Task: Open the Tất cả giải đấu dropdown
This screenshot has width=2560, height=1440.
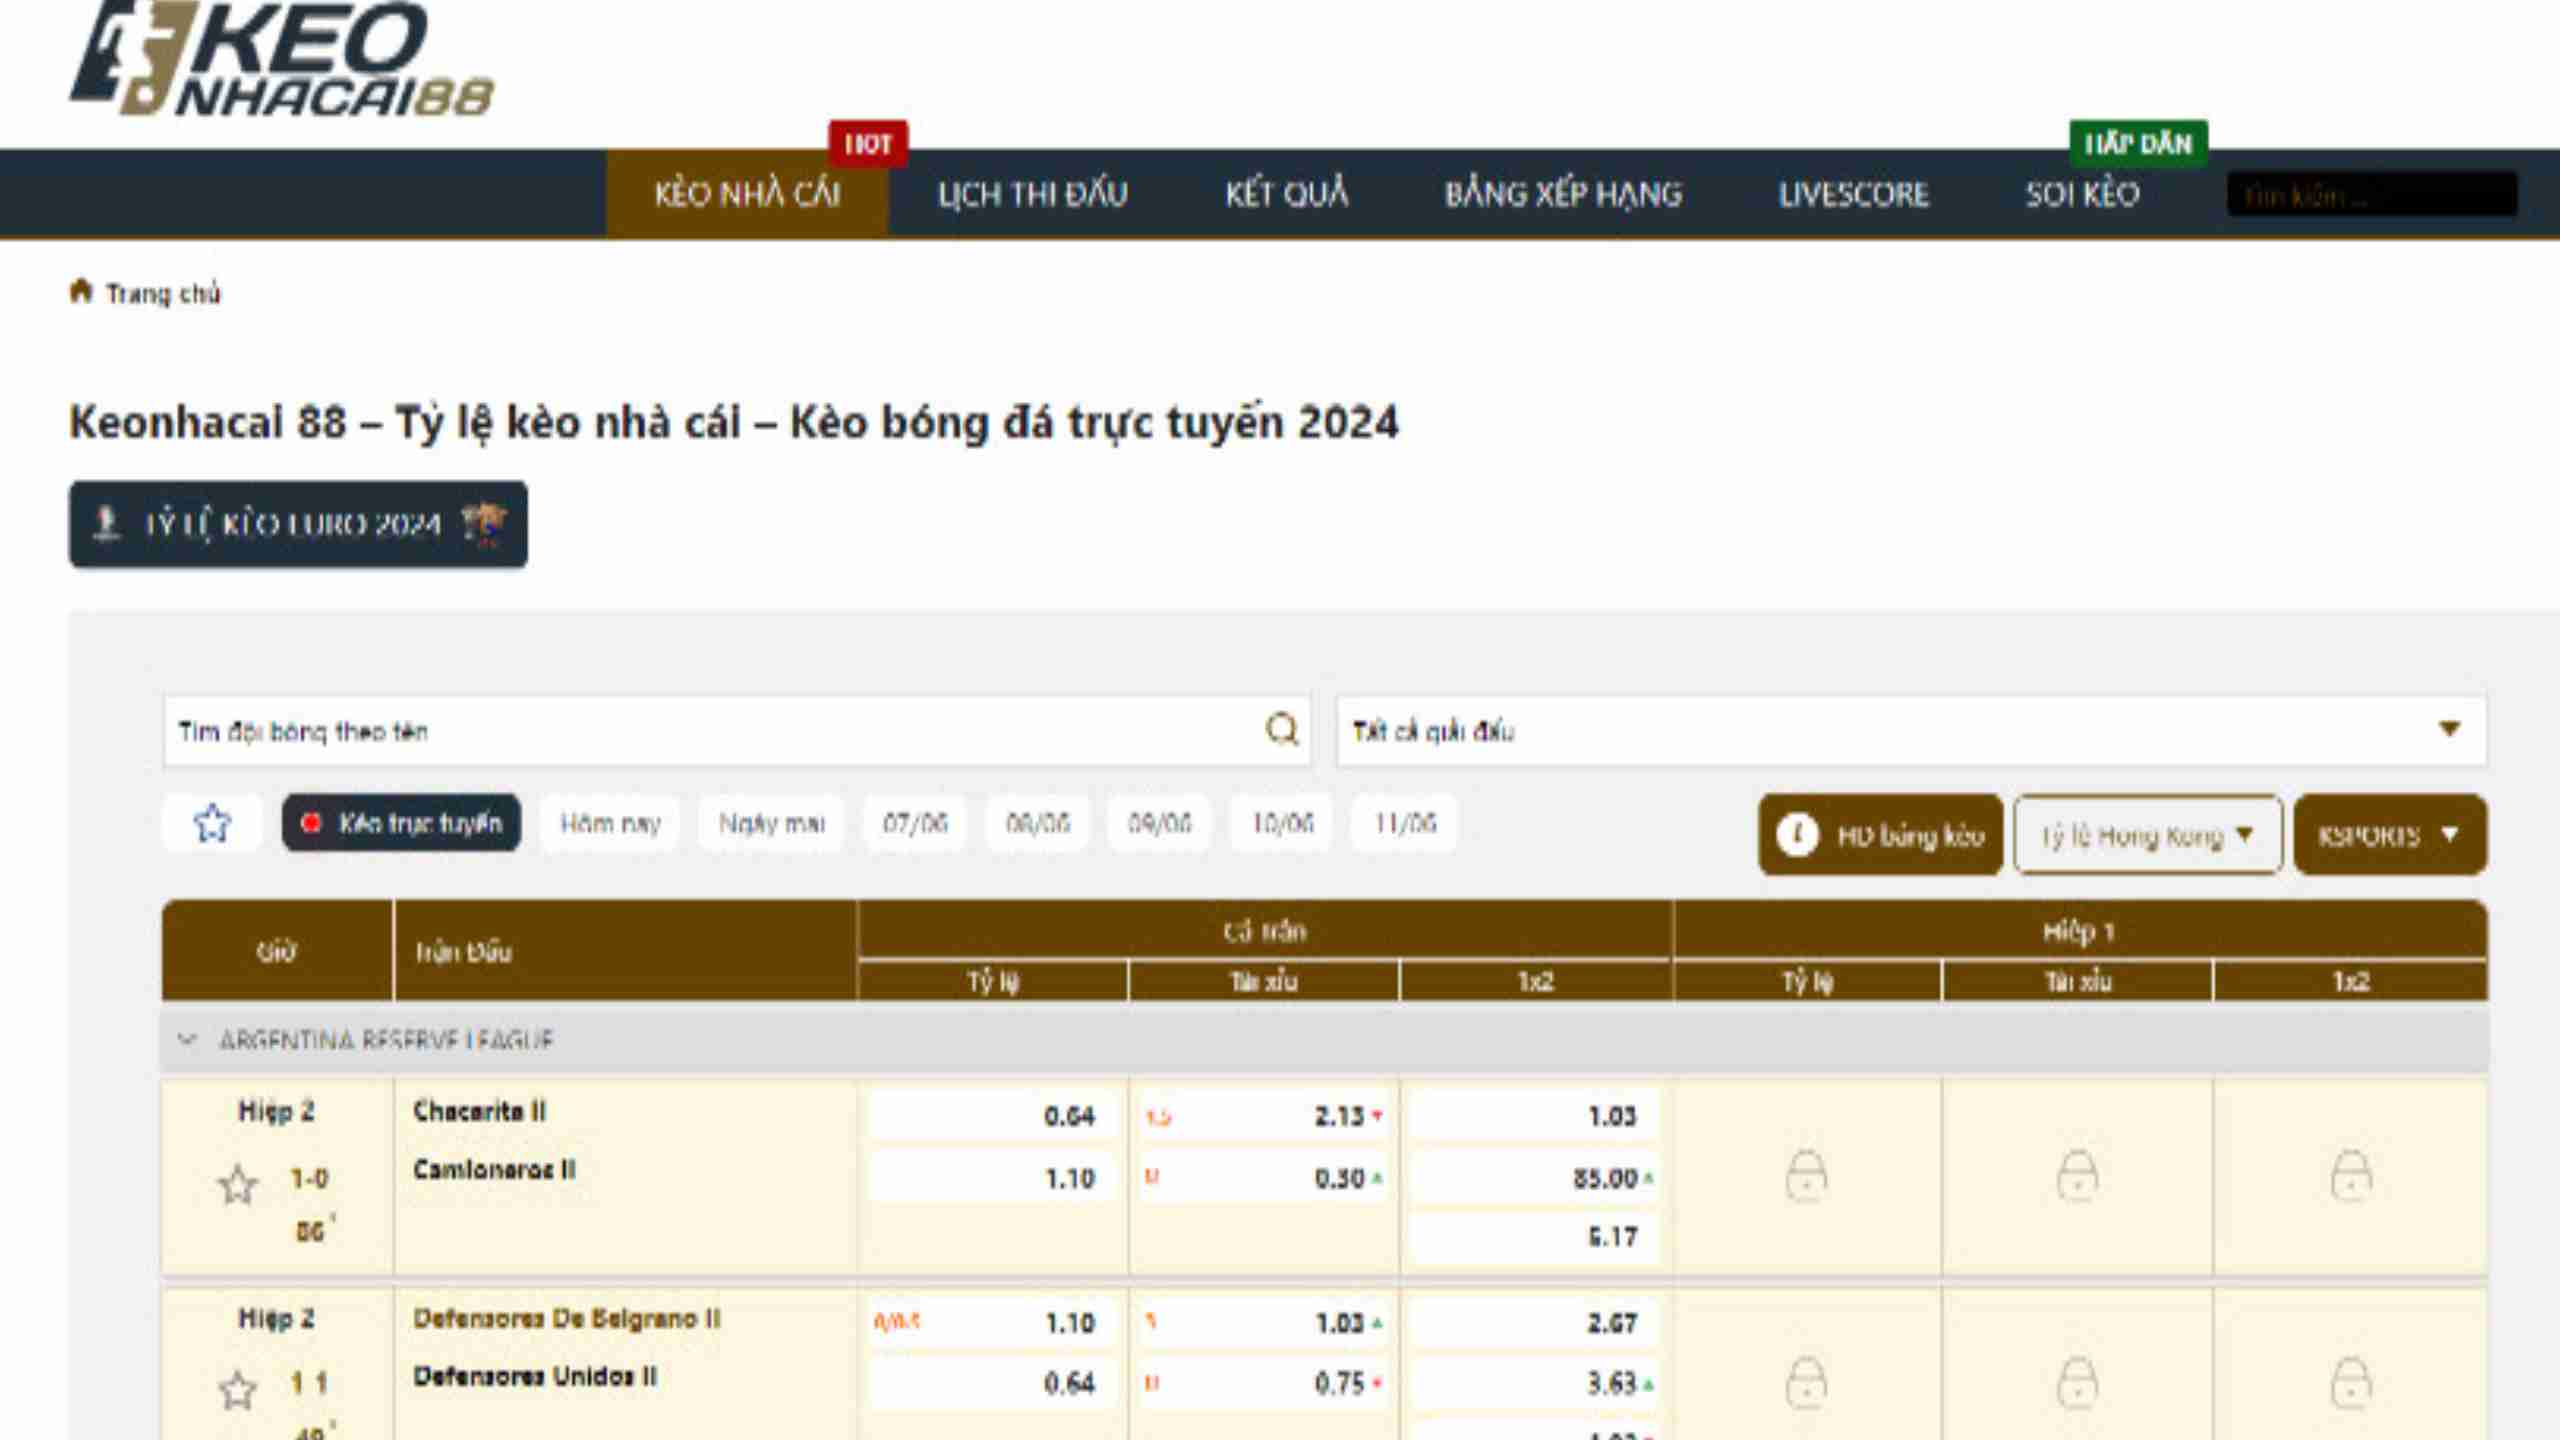Action: pyautogui.click(x=1911, y=730)
